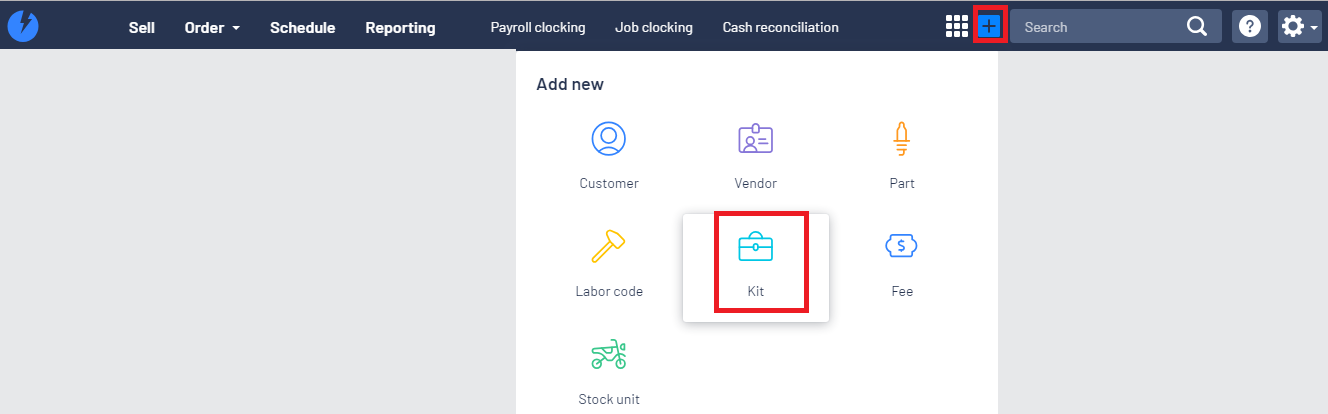This screenshot has width=1328, height=414.
Task: Click into the Search input field
Action: point(1102,27)
